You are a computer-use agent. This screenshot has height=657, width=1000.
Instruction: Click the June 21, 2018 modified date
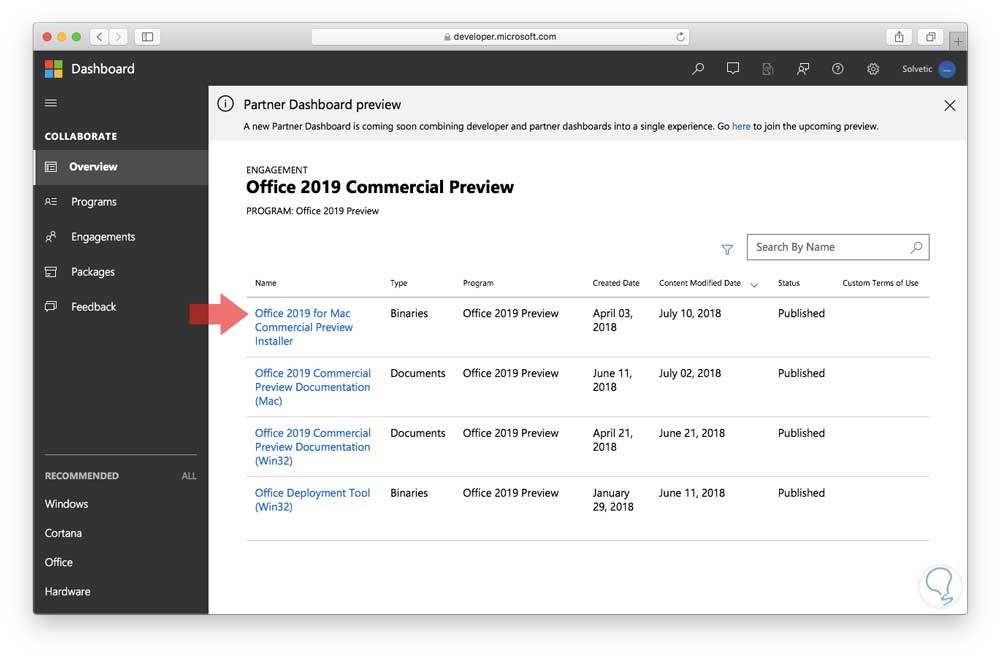coord(692,433)
